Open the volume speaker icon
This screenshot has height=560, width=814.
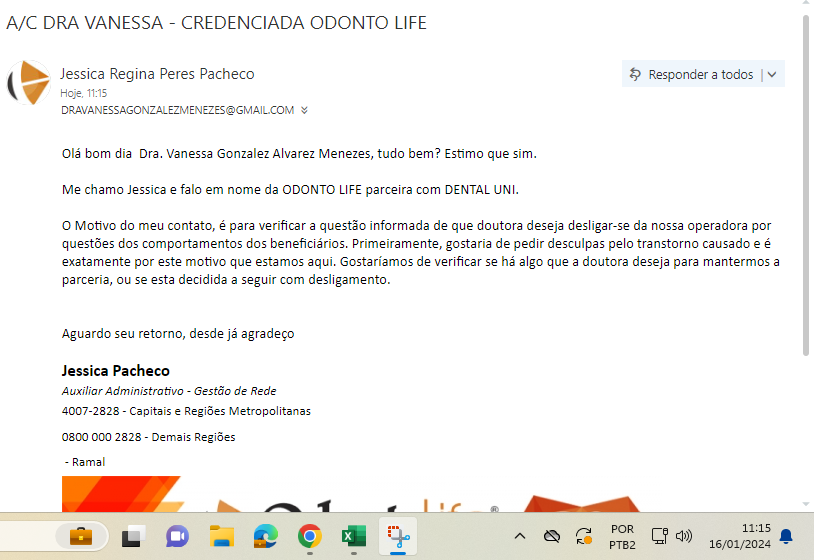[x=684, y=536]
